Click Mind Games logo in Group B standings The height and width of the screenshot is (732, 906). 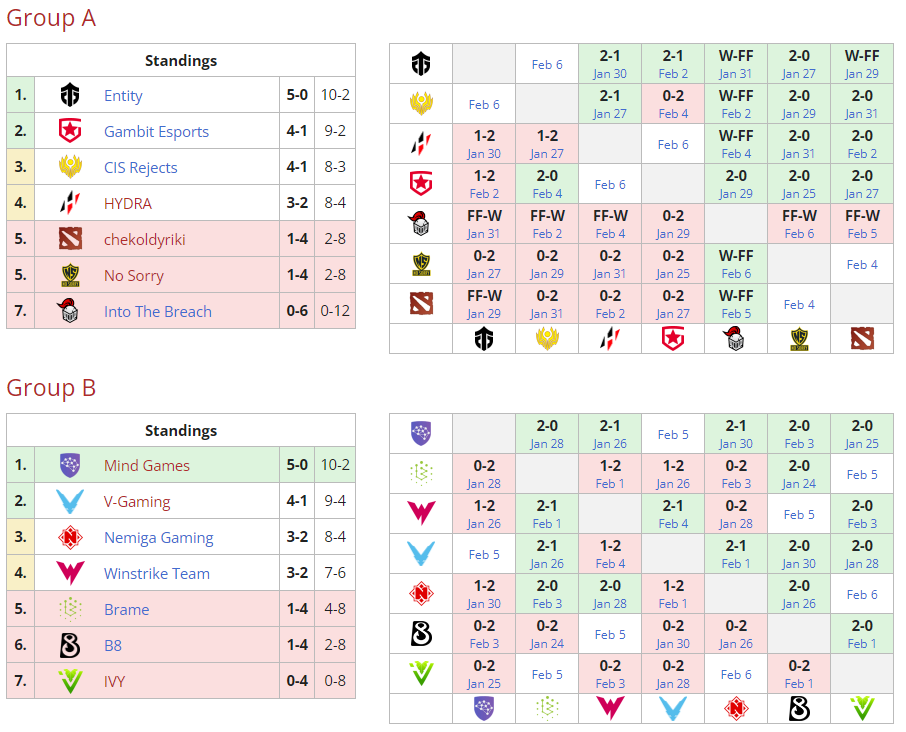pos(69,466)
